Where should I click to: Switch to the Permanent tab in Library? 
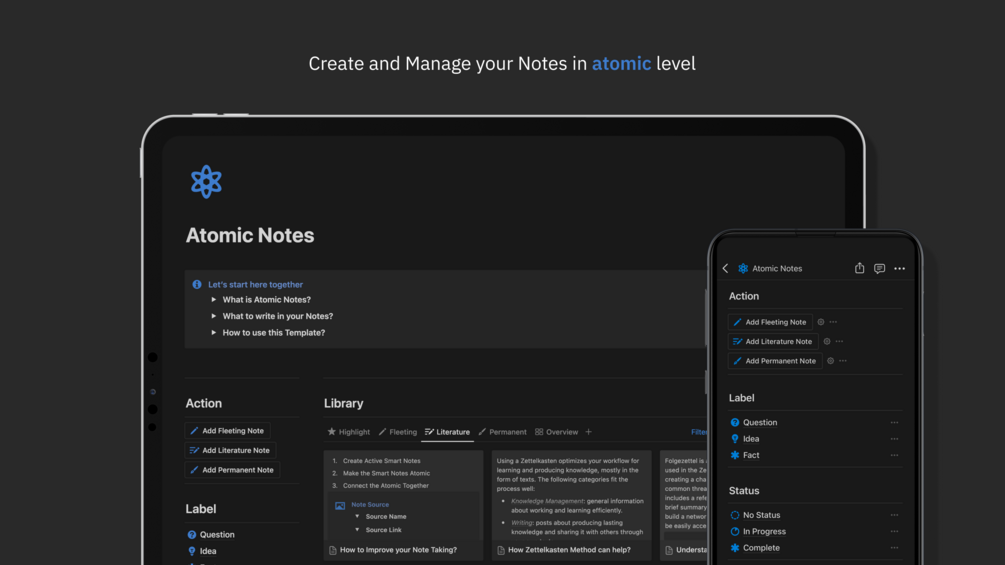502,432
